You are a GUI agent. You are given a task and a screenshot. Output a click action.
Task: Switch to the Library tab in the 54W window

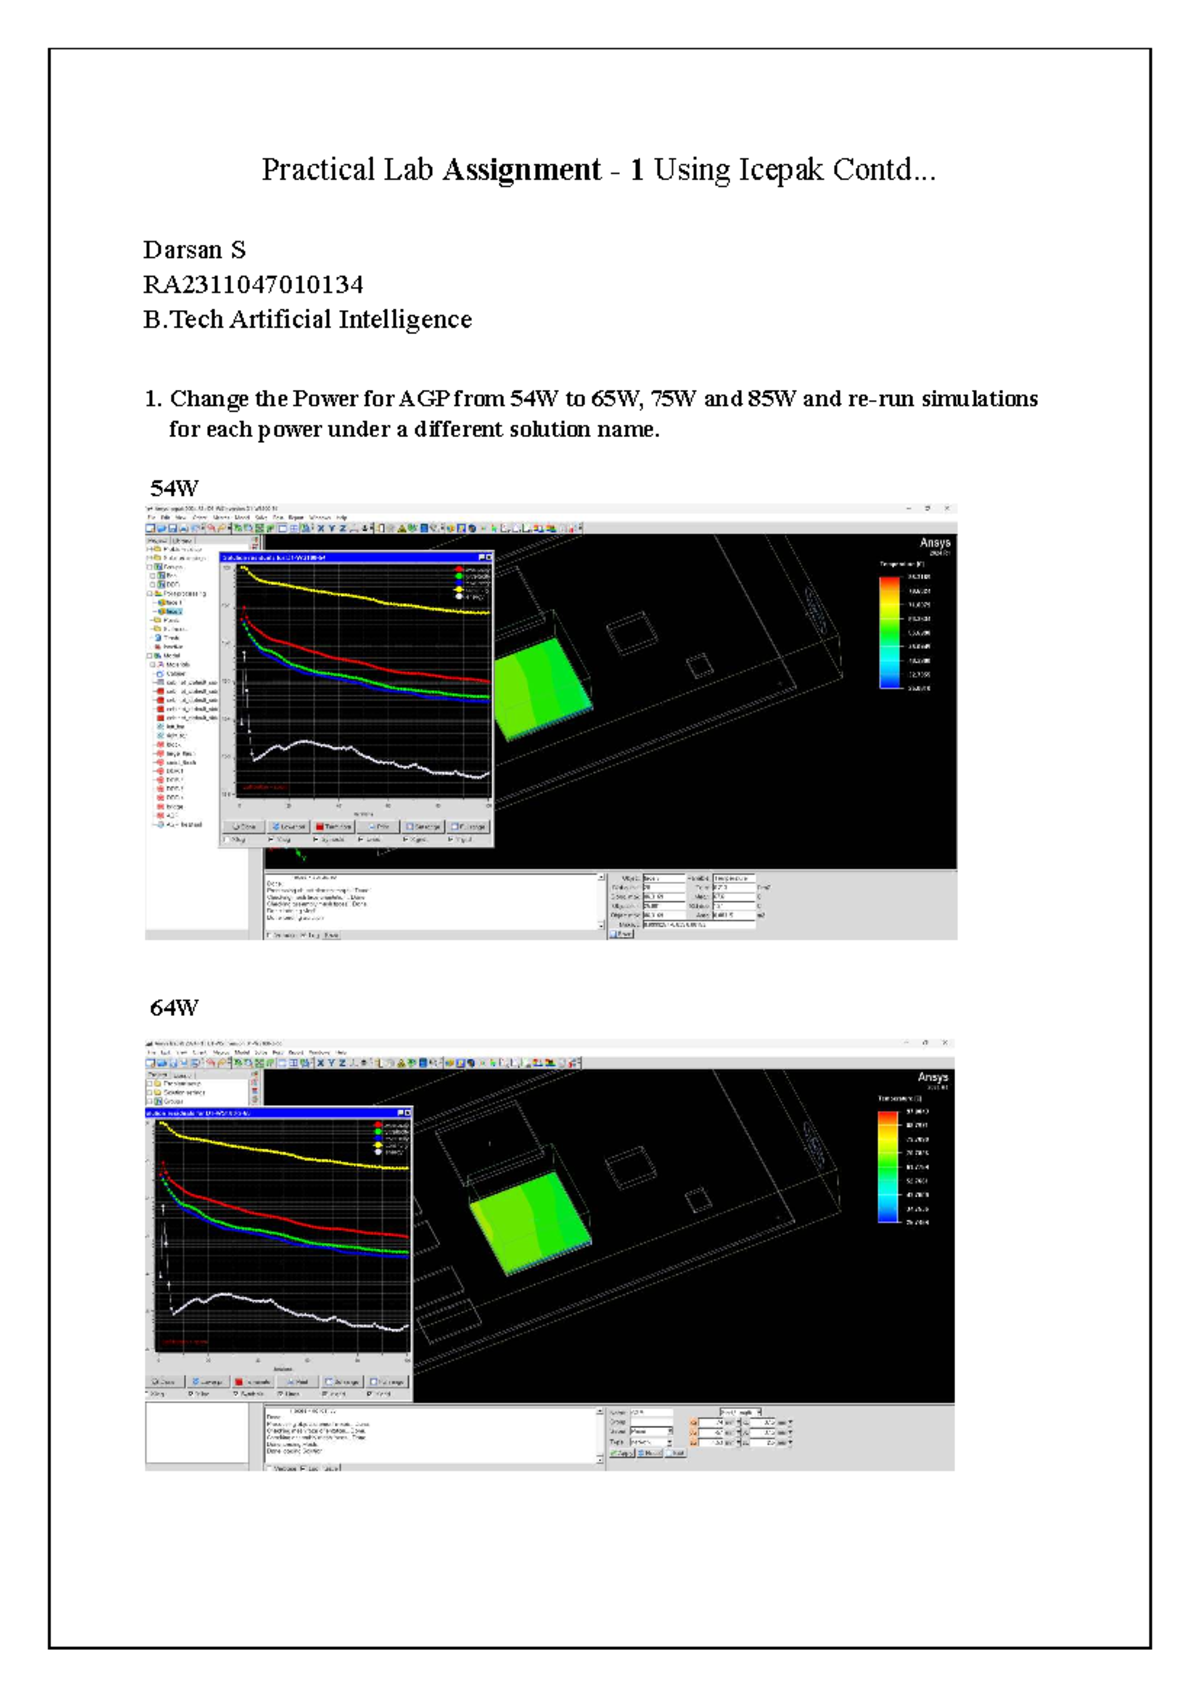[x=183, y=540]
